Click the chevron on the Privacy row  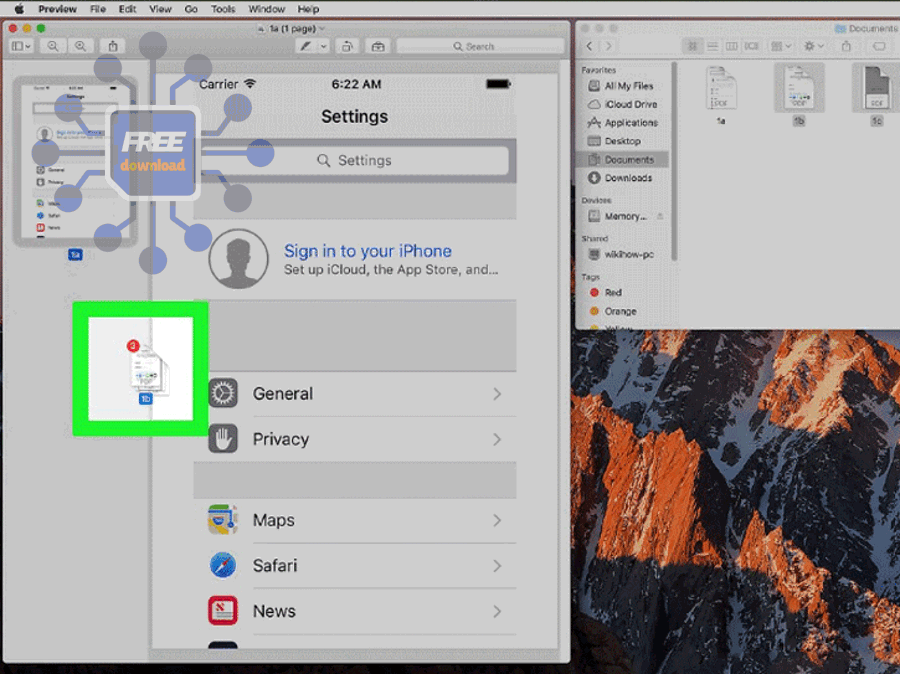pyautogui.click(x=497, y=439)
